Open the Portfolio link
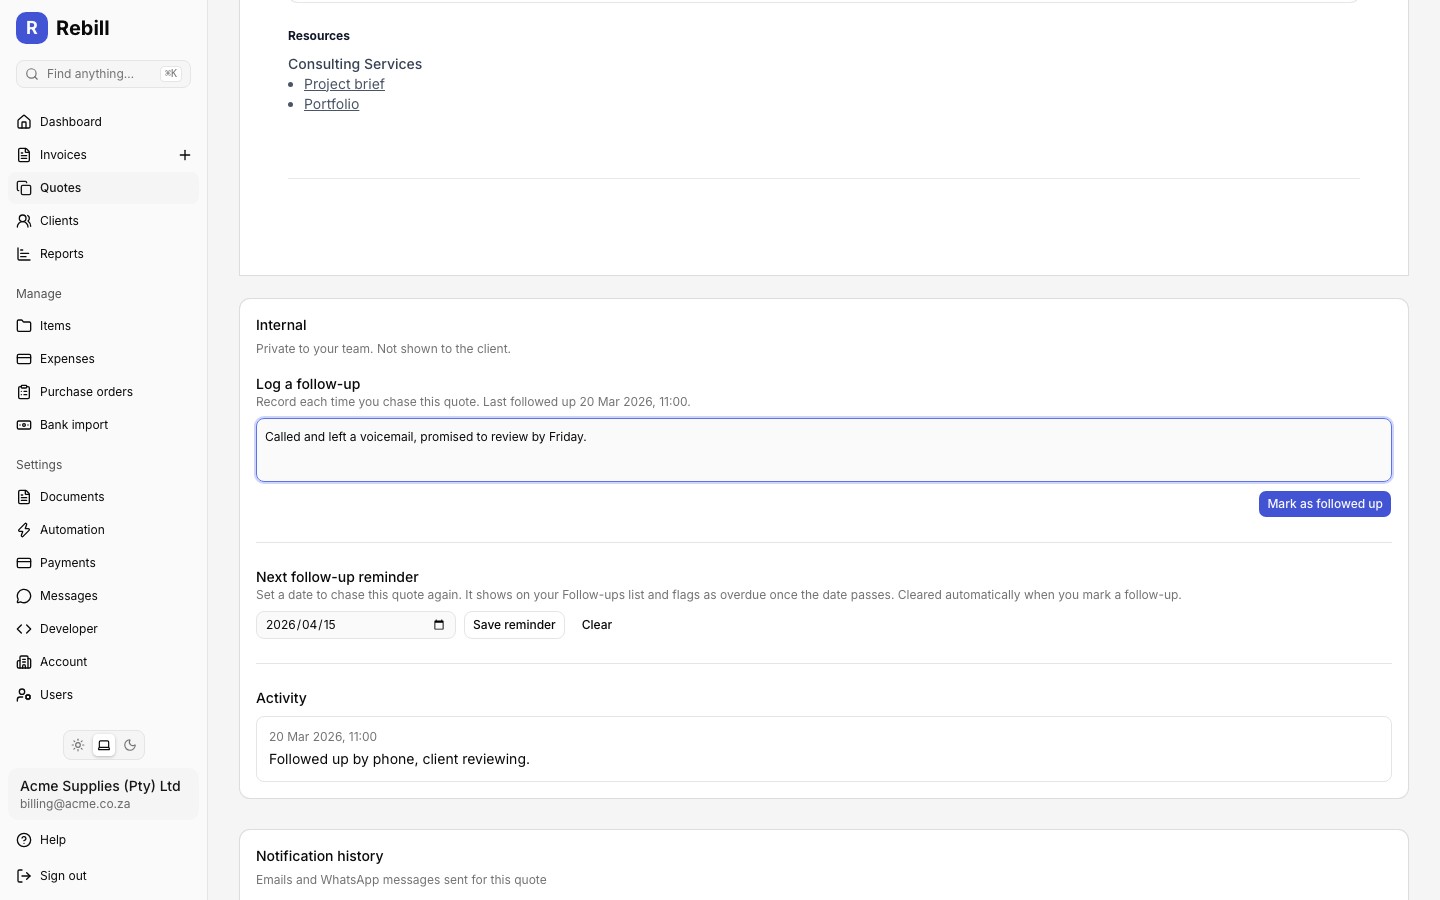 331,104
